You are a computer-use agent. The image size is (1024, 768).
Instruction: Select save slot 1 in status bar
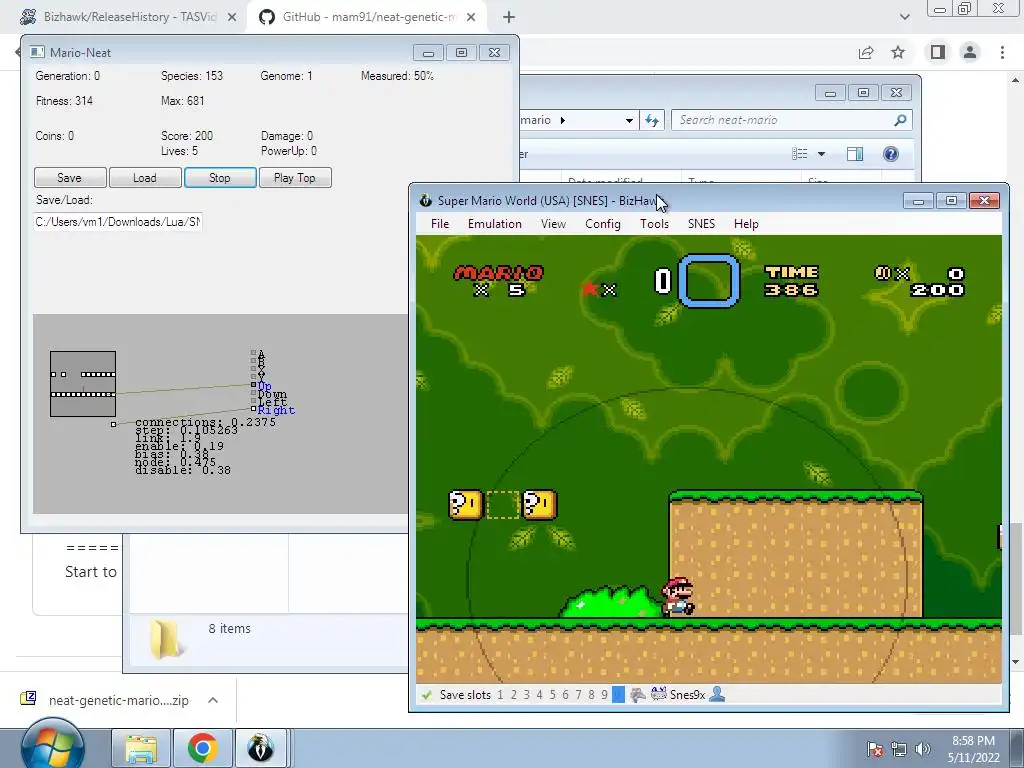click(x=500, y=695)
